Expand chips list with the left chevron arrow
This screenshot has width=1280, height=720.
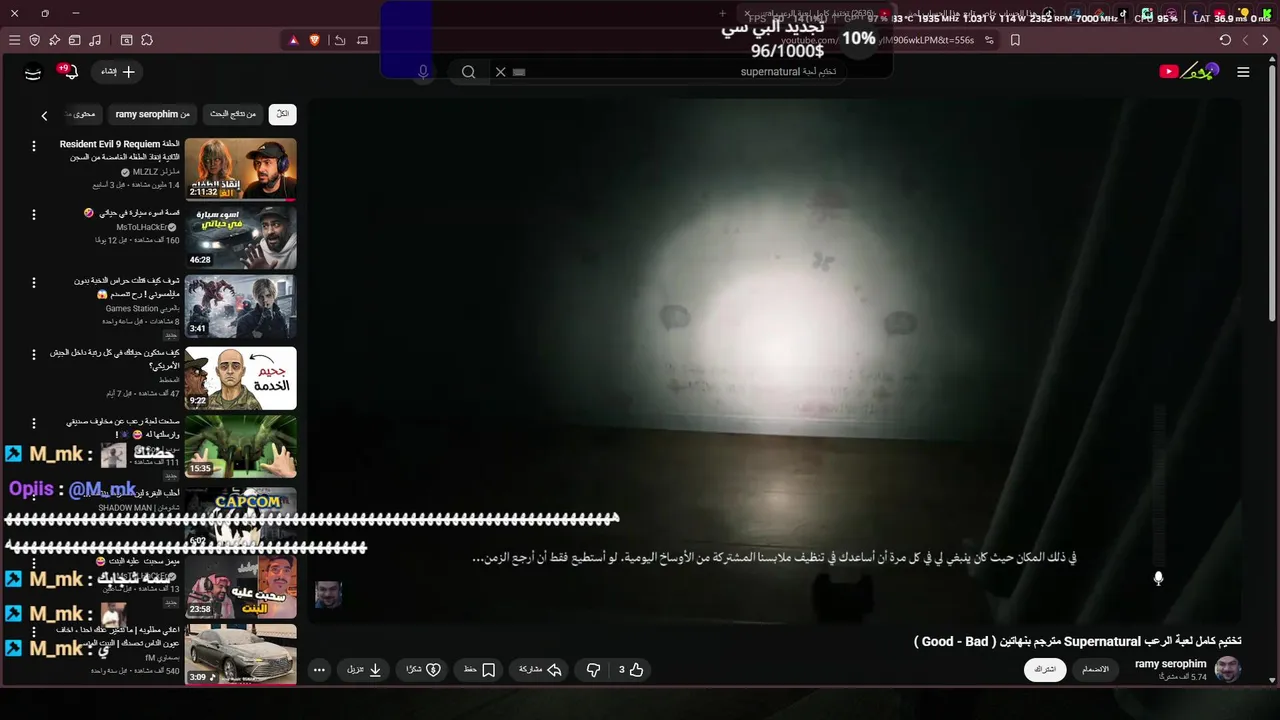click(x=44, y=115)
